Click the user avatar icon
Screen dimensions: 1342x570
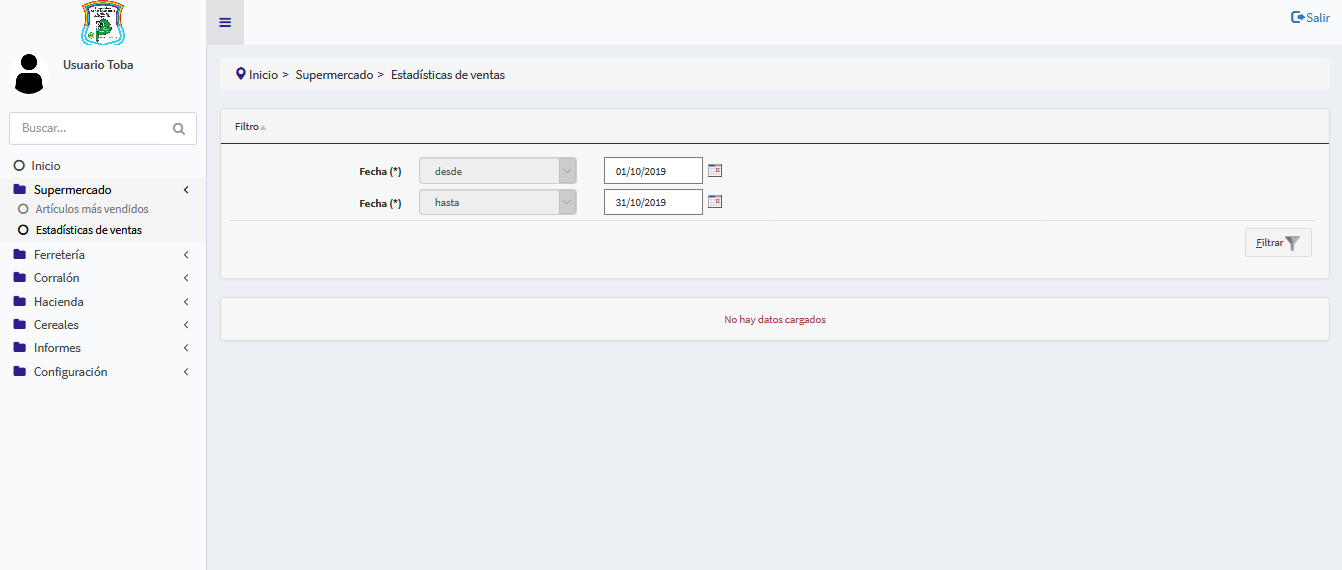29,74
